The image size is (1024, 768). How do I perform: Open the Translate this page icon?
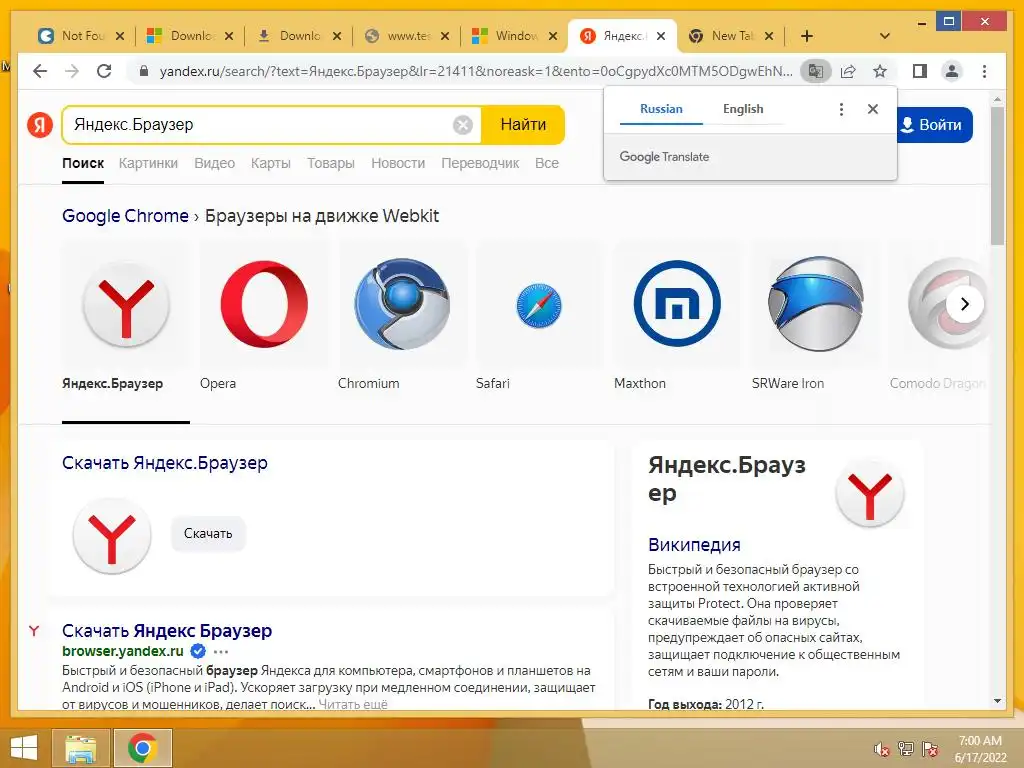[816, 71]
